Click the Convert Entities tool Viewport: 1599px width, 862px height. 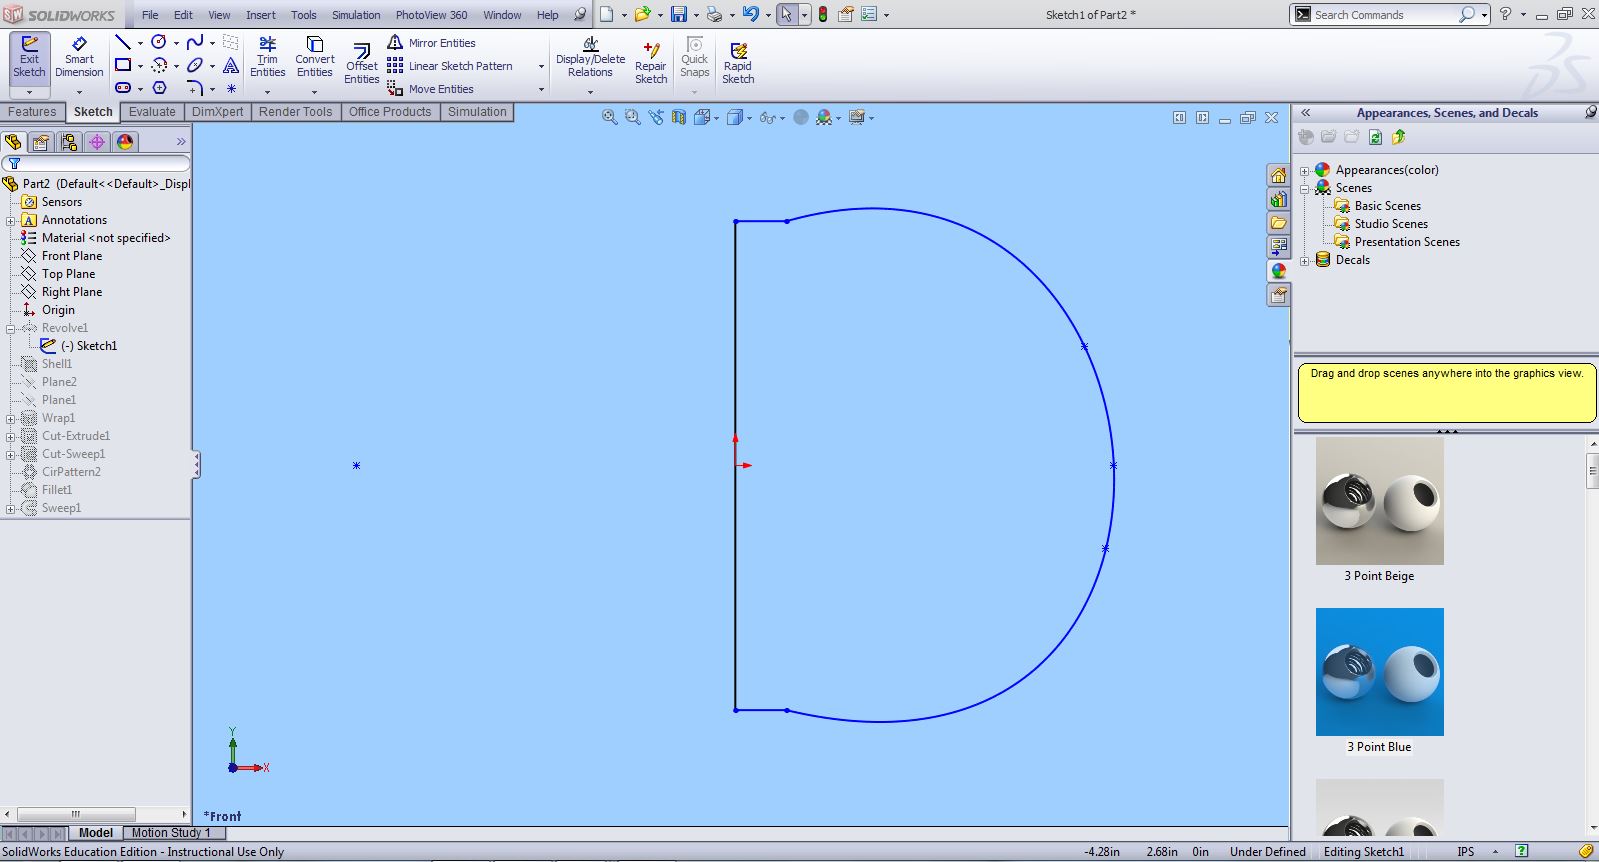[x=314, y=58]
